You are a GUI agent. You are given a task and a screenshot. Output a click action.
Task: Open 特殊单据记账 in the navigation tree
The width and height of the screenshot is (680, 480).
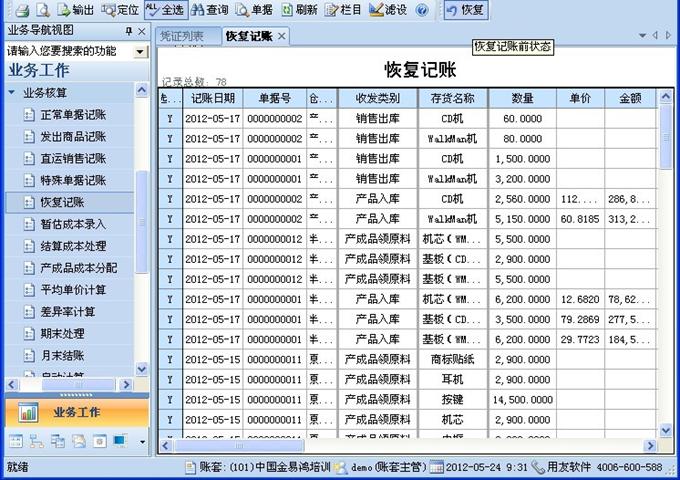coord(73,180)
